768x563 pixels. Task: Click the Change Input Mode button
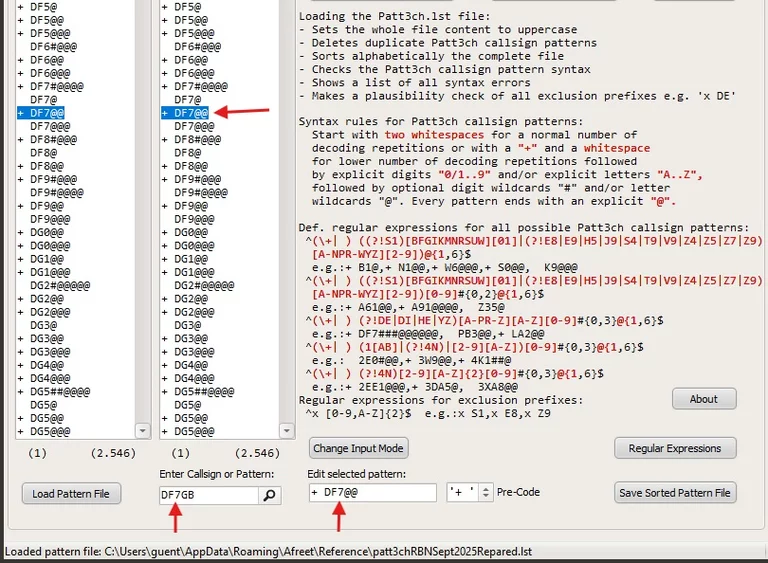359,448
